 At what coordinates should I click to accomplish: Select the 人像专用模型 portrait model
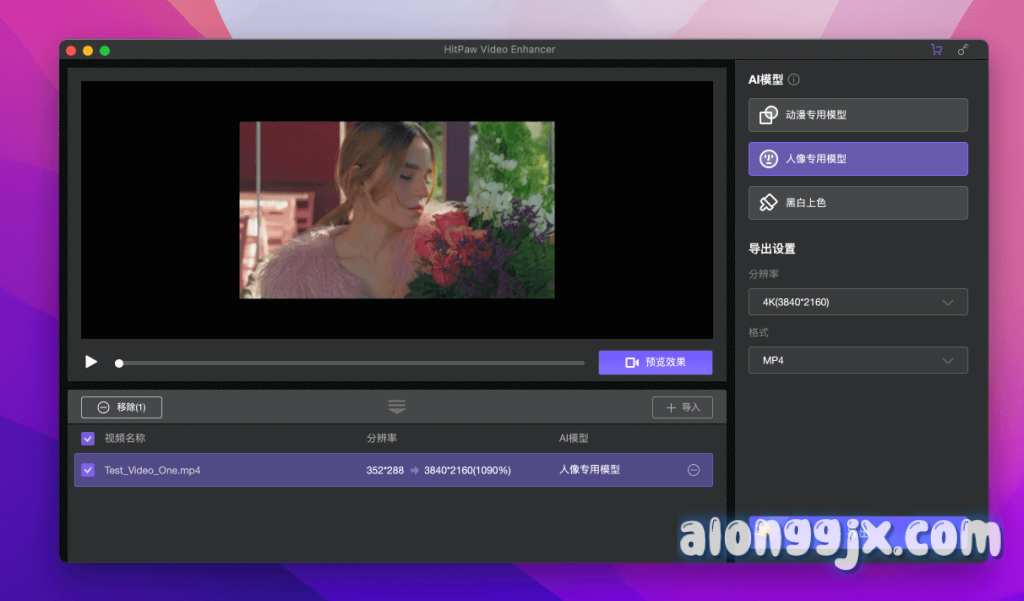tap(858, 159)
